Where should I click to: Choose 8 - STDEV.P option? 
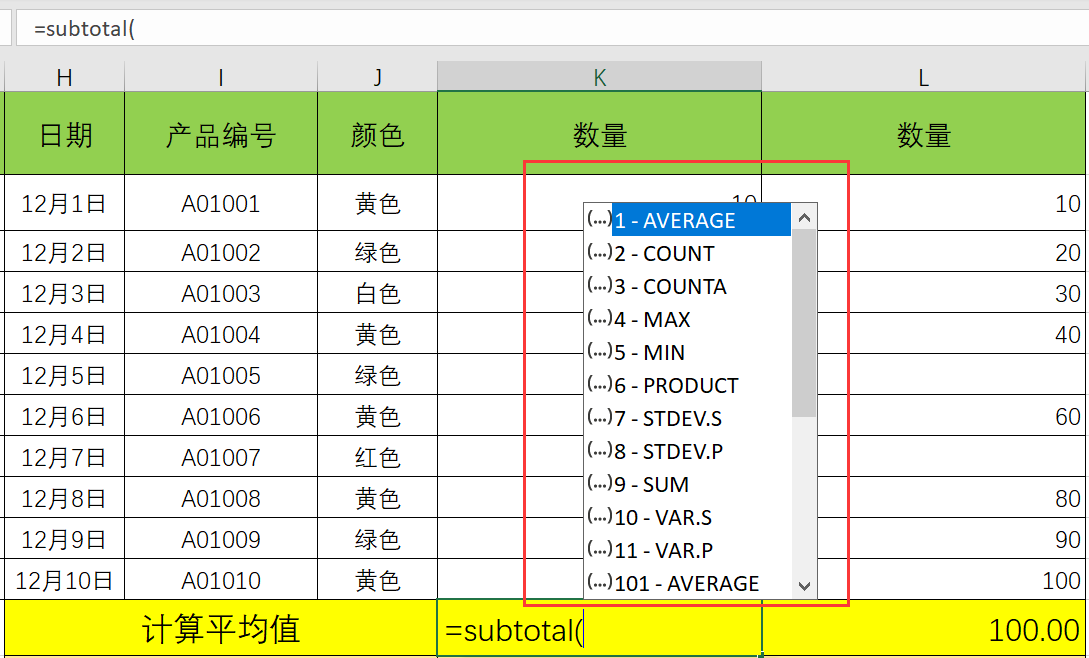688,452
